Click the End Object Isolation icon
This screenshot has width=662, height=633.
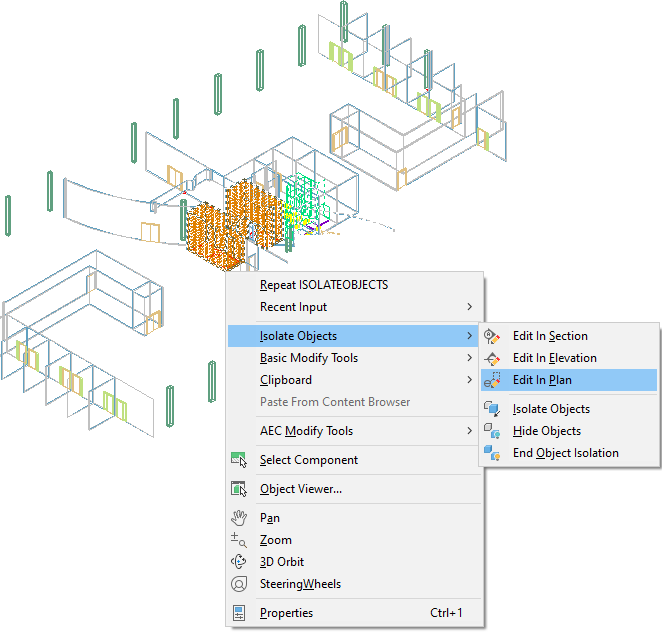coord(492,453)
